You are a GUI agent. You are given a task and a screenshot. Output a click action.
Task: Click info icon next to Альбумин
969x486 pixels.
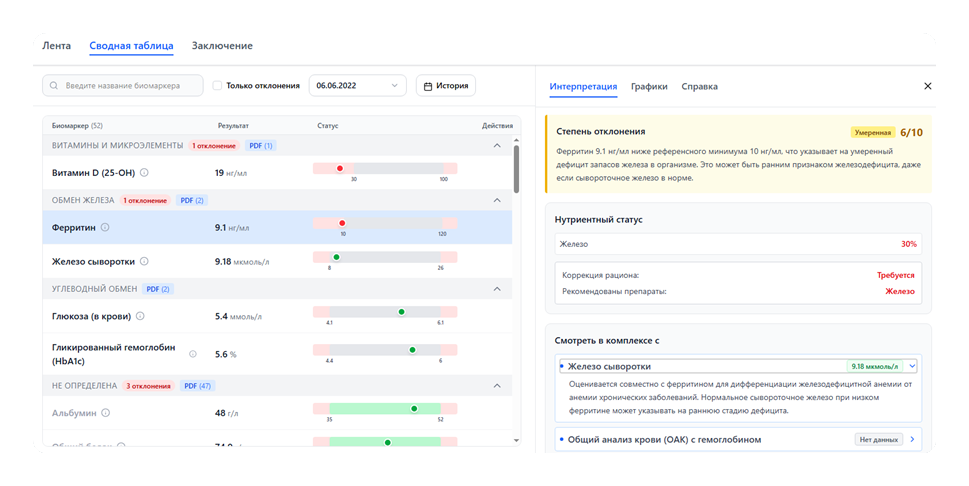coord(106,413)
